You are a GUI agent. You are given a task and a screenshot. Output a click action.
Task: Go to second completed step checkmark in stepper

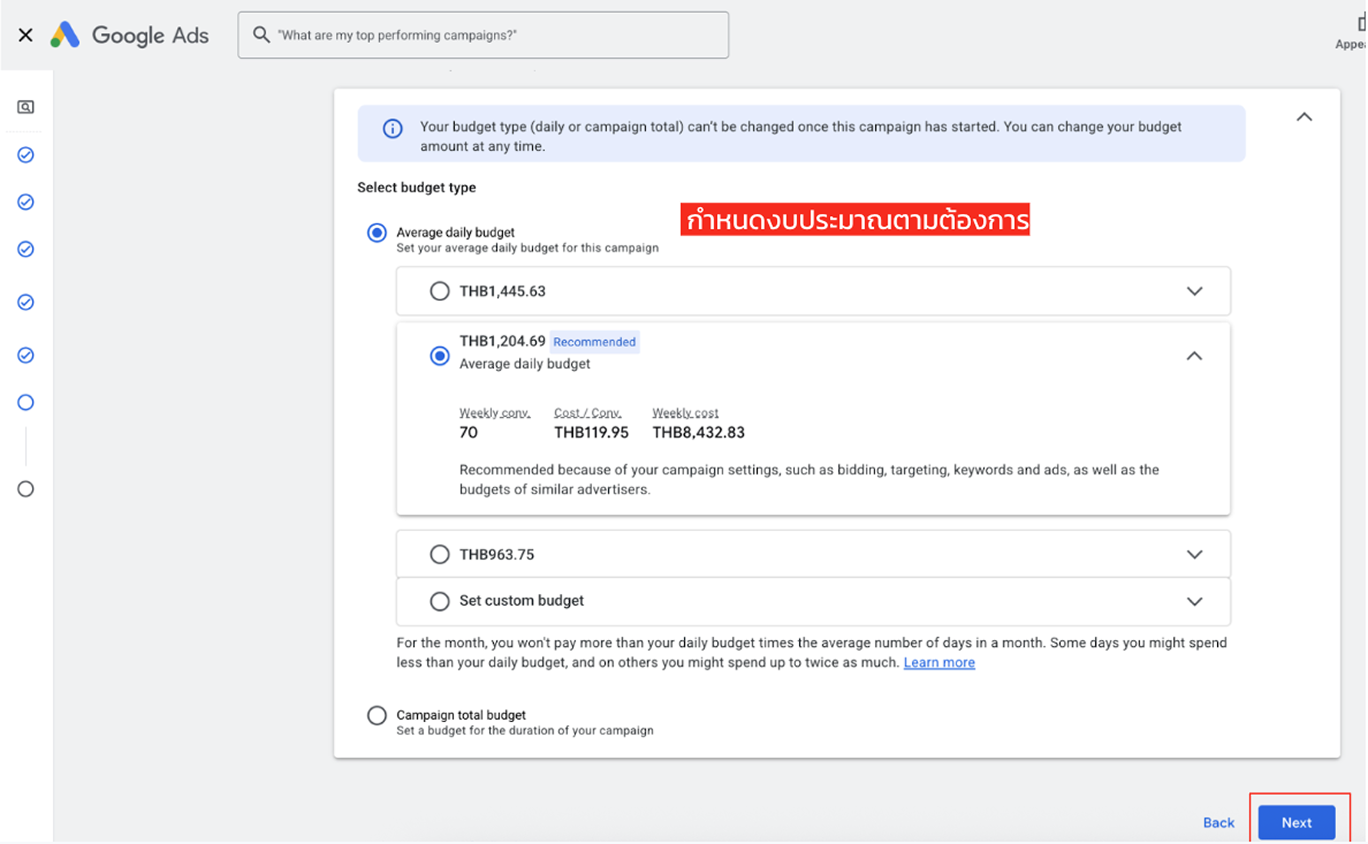pos(26,202)
